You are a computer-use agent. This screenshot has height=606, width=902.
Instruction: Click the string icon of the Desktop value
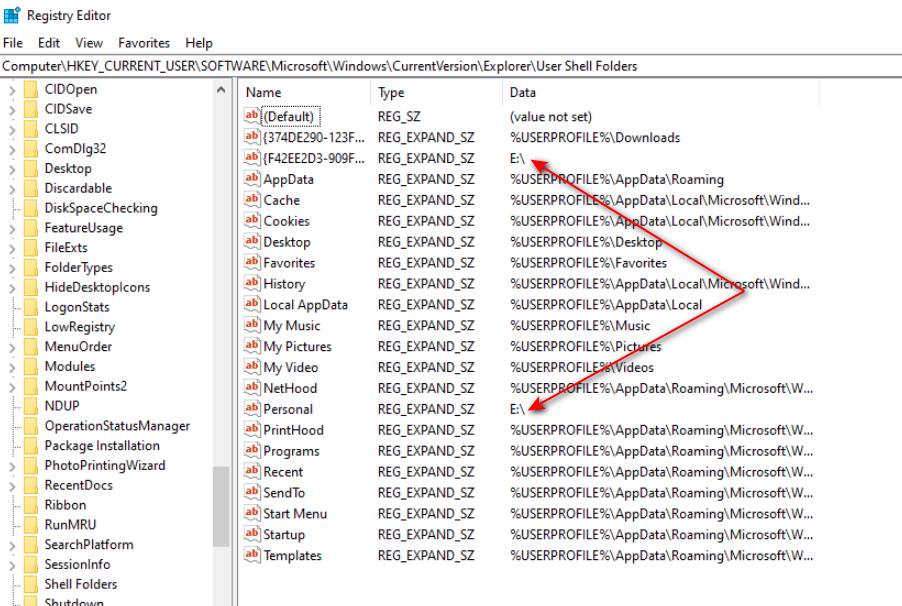pos(251,241)
